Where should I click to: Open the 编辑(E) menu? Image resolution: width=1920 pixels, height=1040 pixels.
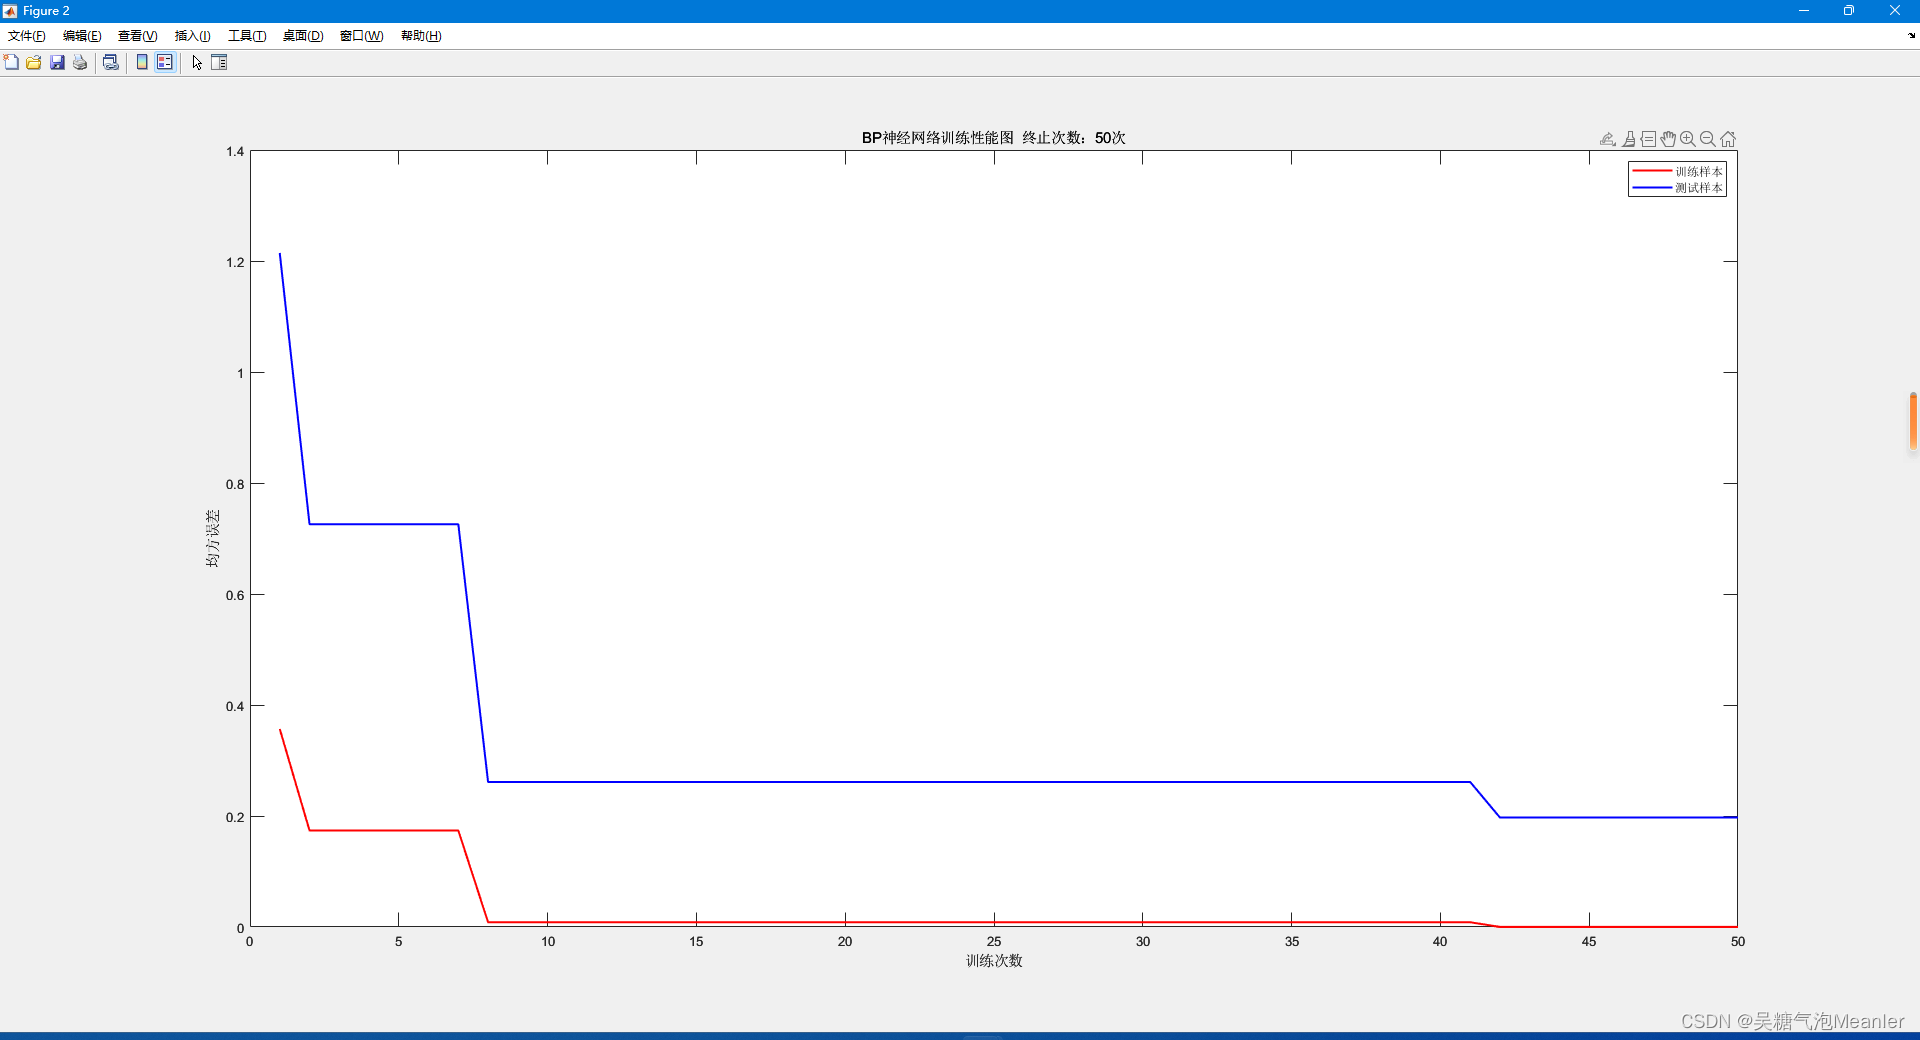[x=82, y=36]
